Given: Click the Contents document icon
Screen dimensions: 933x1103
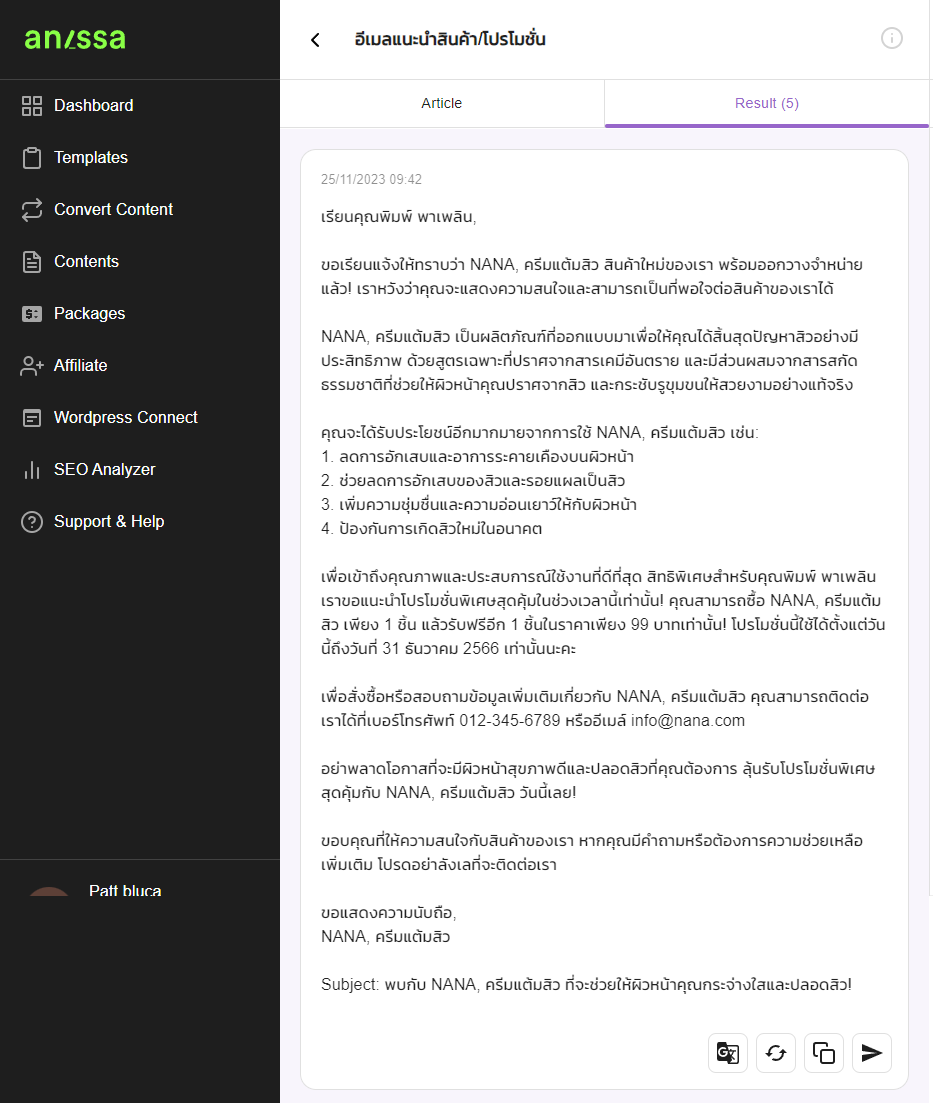Looking at the screenshot, I should [x=32, y=262].
